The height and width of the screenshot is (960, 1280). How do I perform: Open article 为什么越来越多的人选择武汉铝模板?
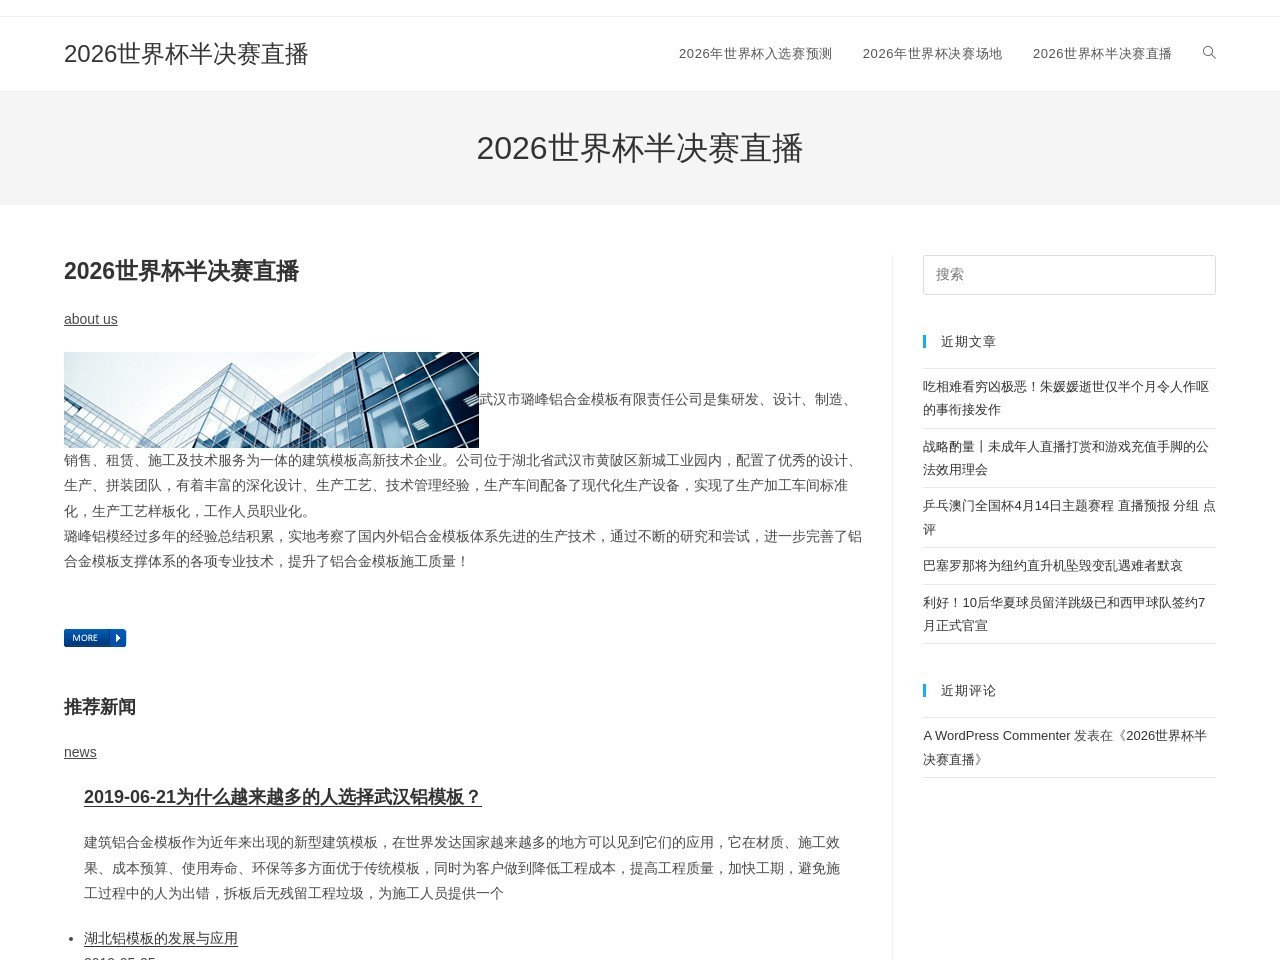click(x=282, y=797)
